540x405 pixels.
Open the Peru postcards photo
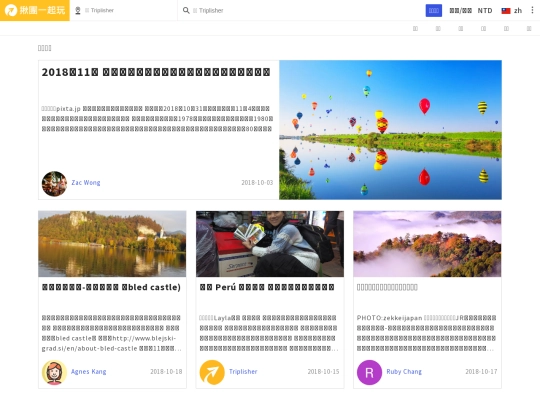click(x=270, y=244)
